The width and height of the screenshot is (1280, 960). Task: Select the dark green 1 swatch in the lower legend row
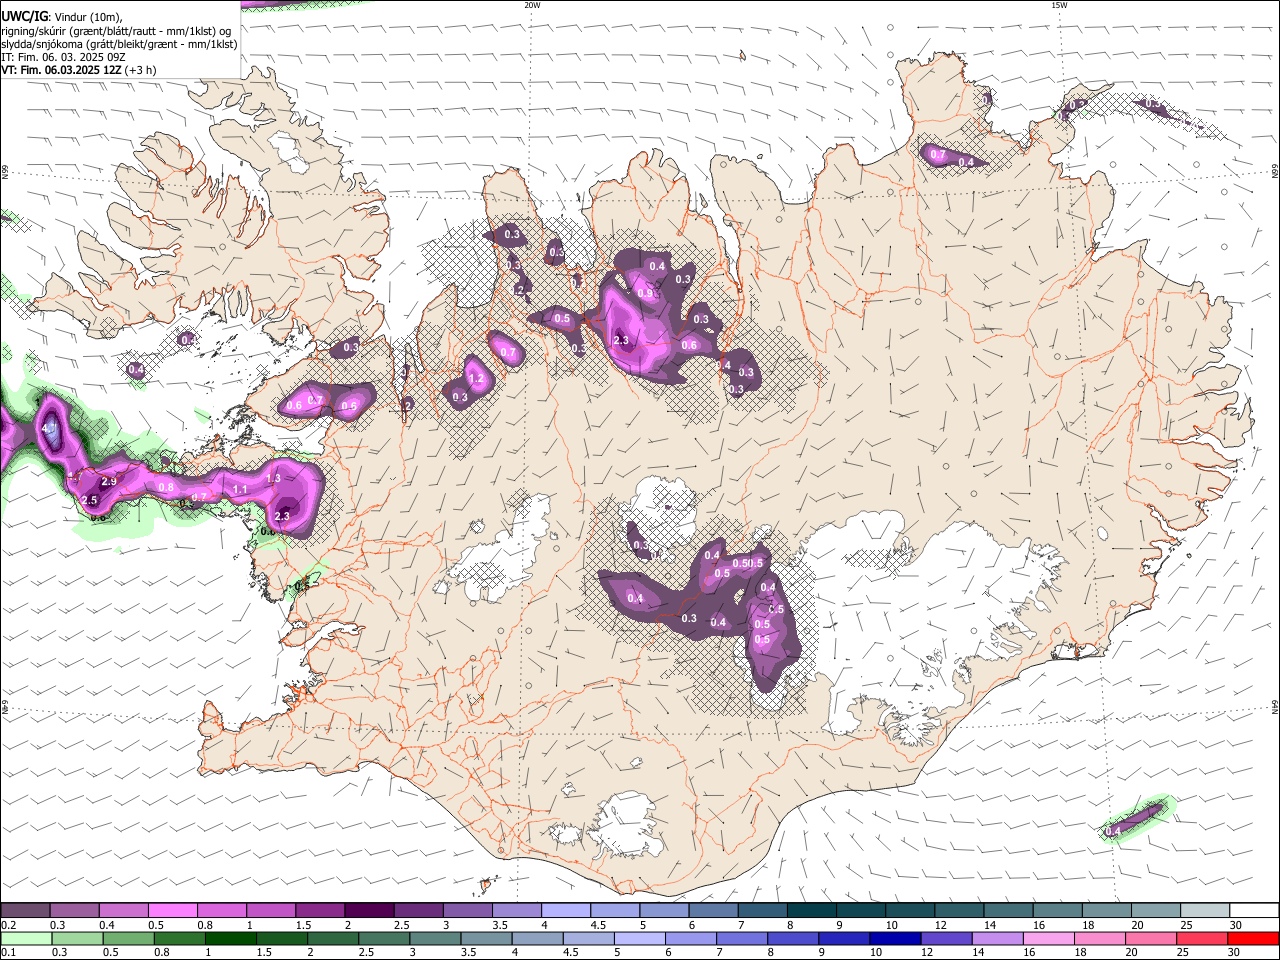pyautogui.click(x=230, y=938)
